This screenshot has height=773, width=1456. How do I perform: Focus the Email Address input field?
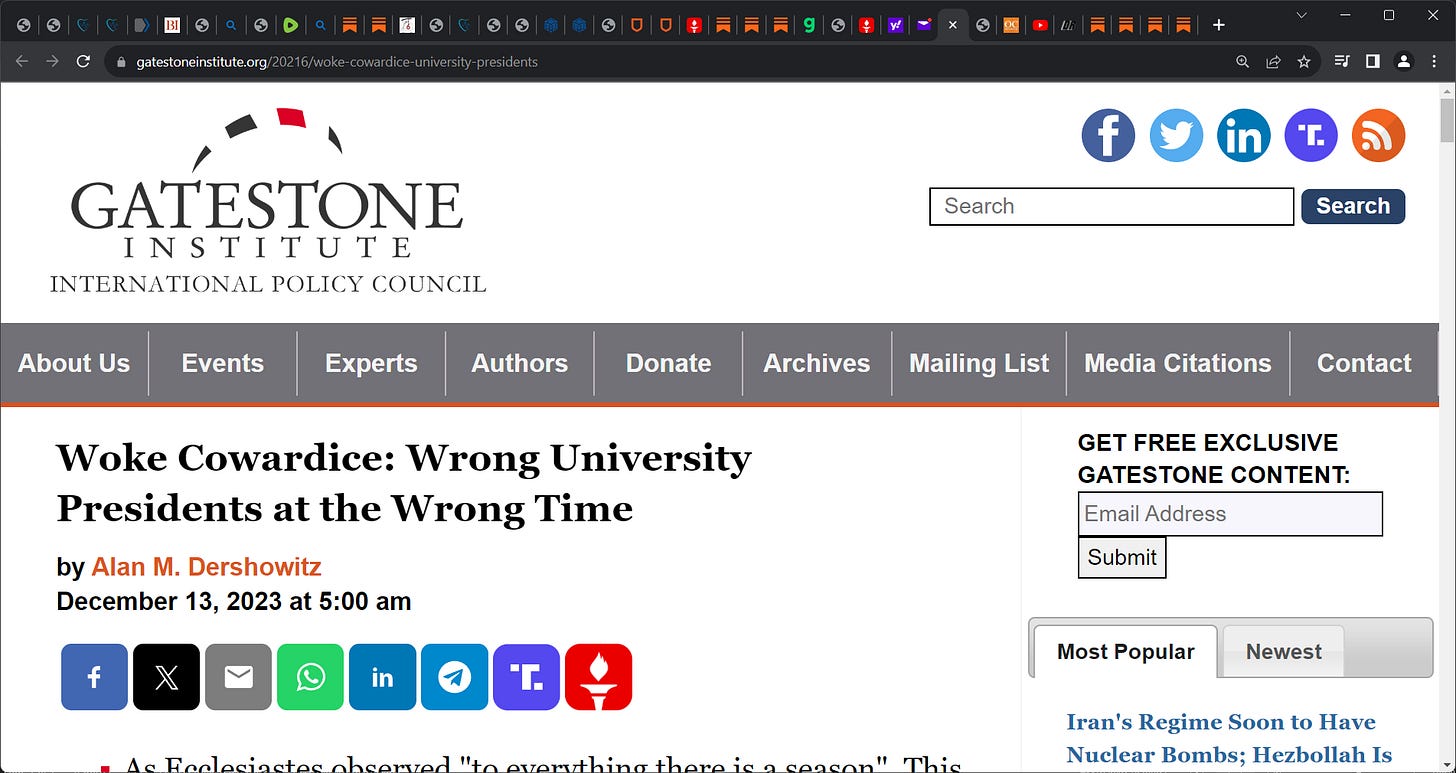tap(1230, 514)
